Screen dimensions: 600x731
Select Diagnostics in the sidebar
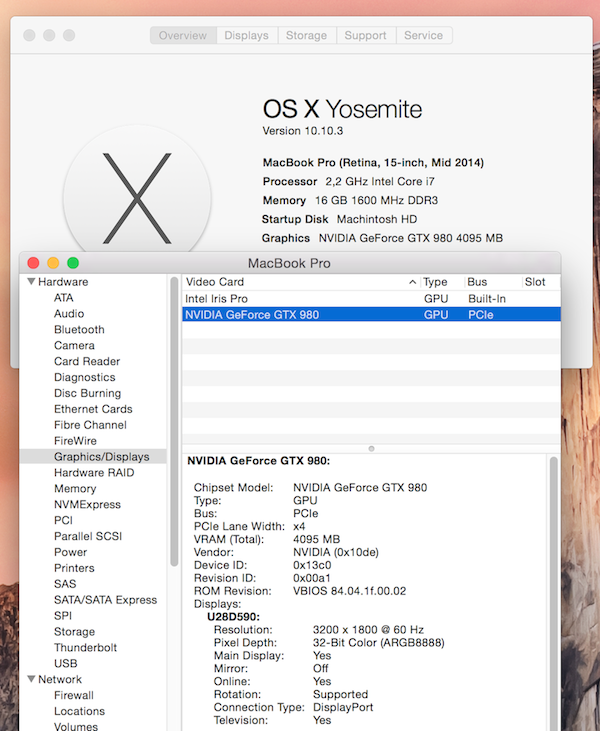tap(84, 377)
